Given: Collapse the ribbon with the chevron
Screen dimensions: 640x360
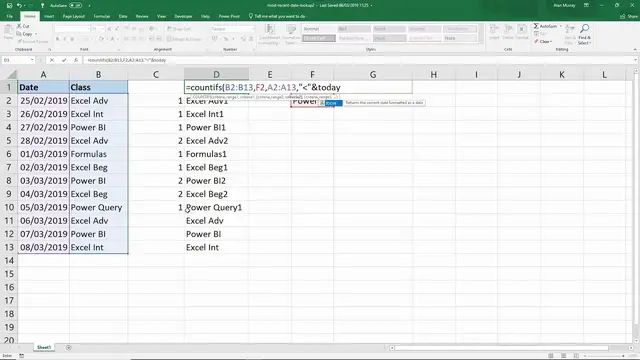Looking at the screenshot, I should (635, 49).
